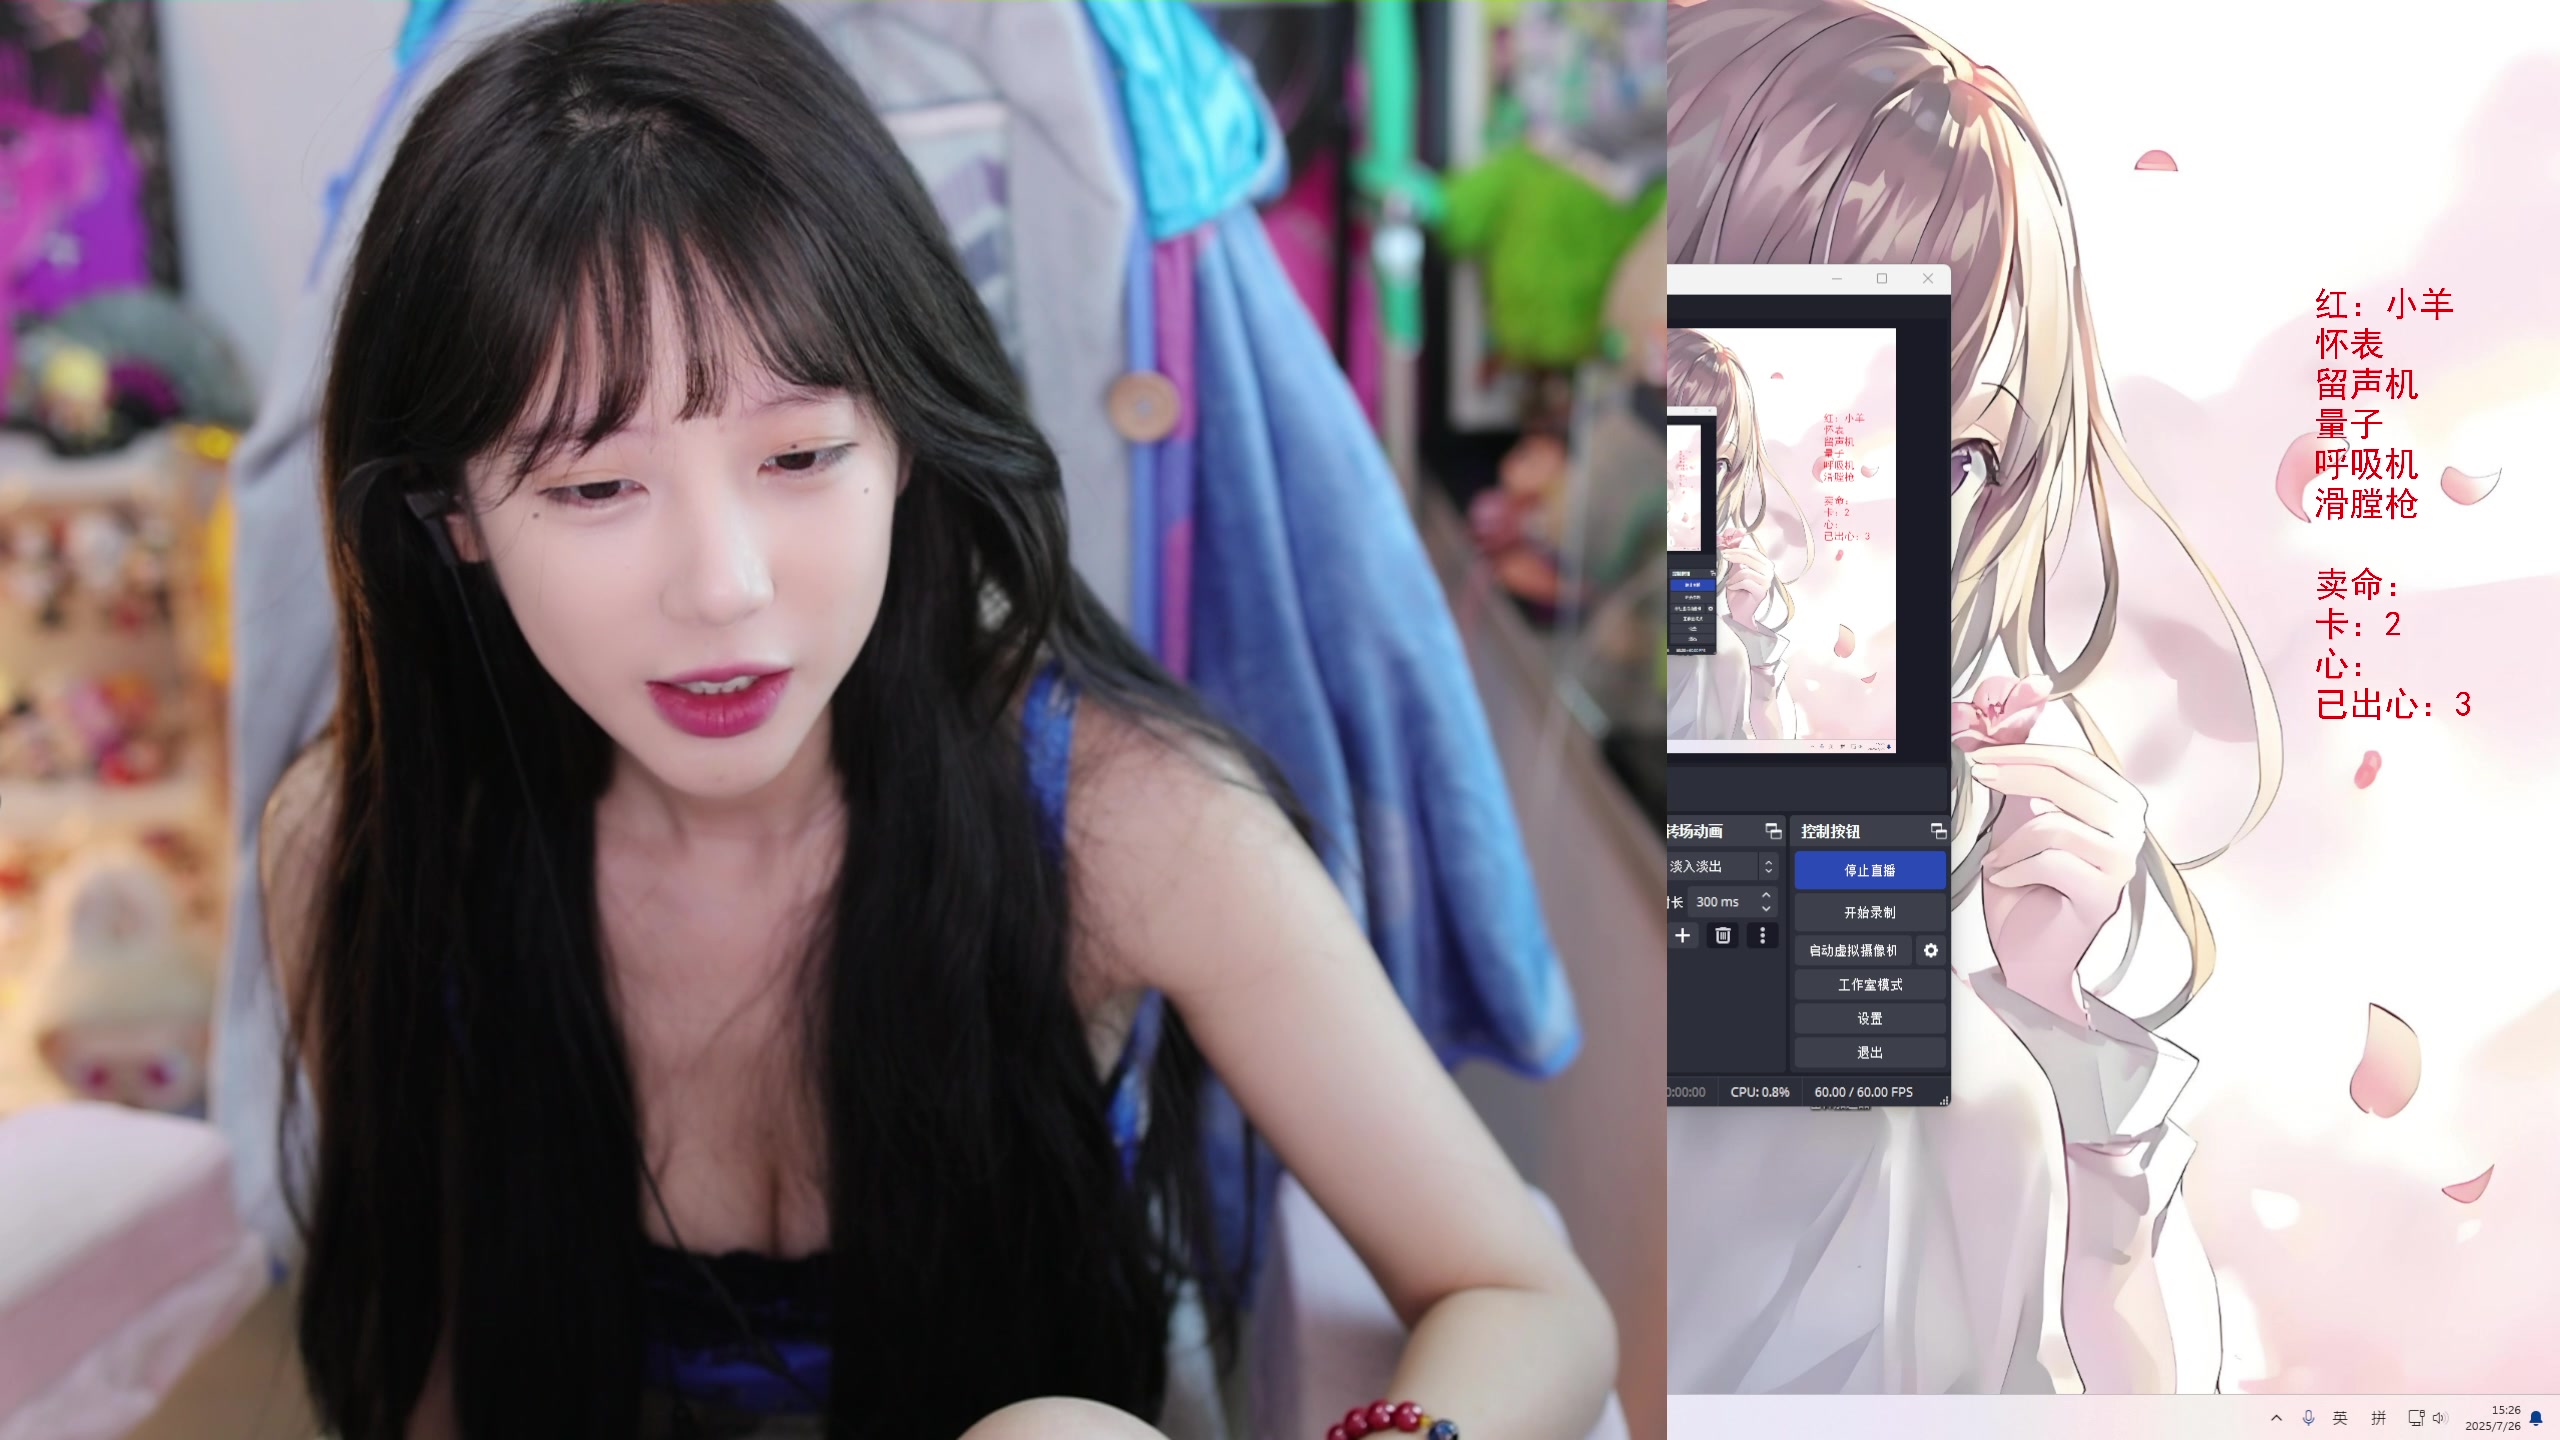Close the OBS window
The height and width of the screenshot is (1440, 2560).
pyautogui.click(x=1928, y=279)
